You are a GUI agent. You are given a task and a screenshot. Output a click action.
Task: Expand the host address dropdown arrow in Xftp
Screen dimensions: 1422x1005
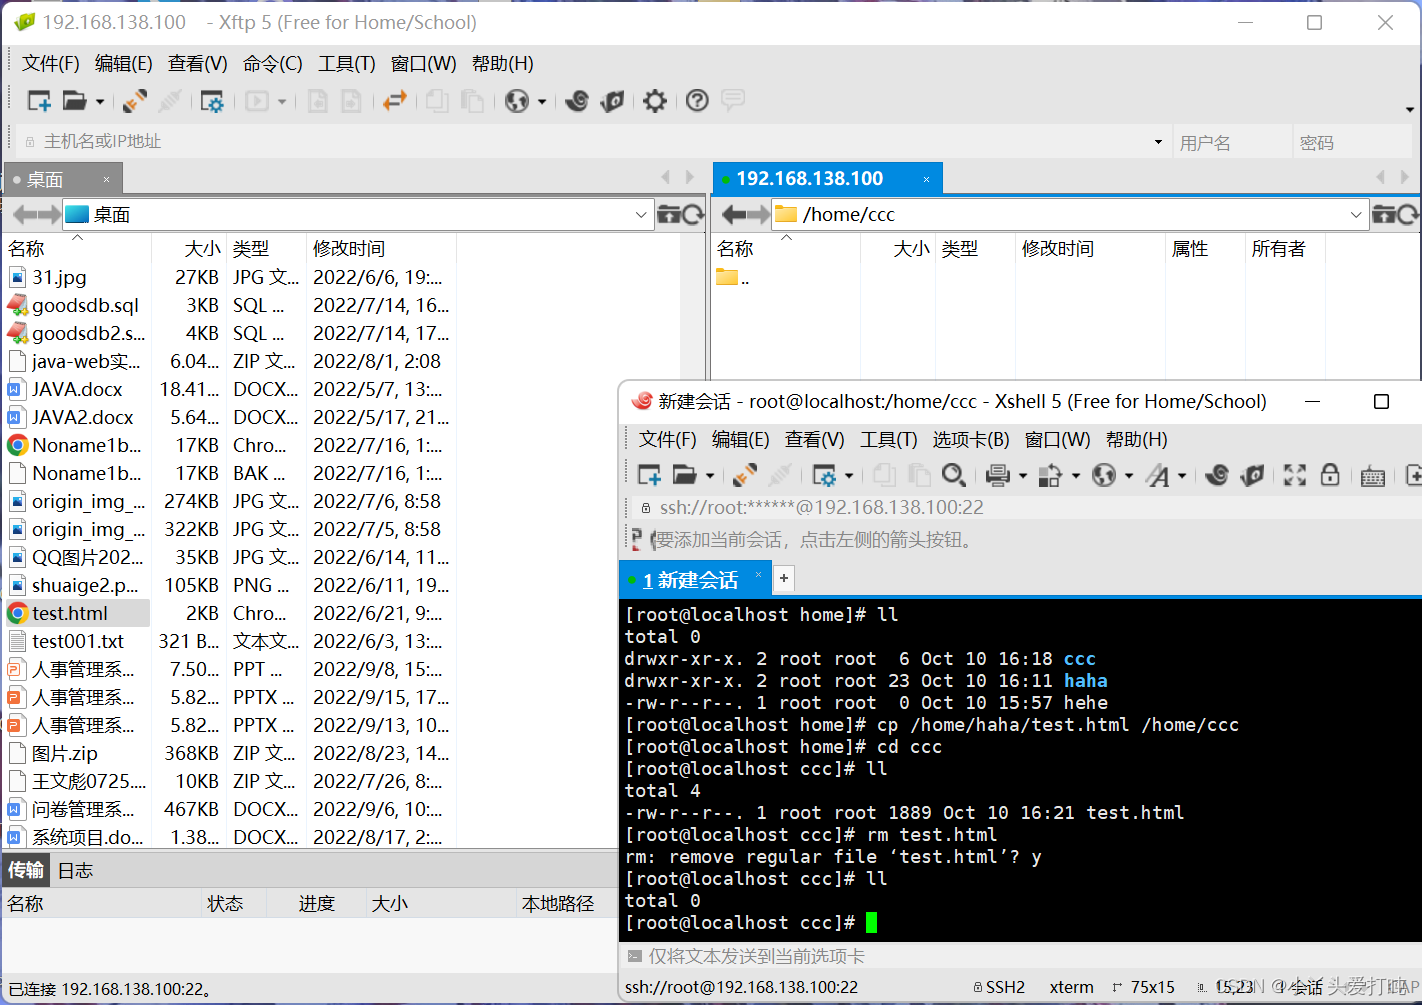coord(1158,142)
